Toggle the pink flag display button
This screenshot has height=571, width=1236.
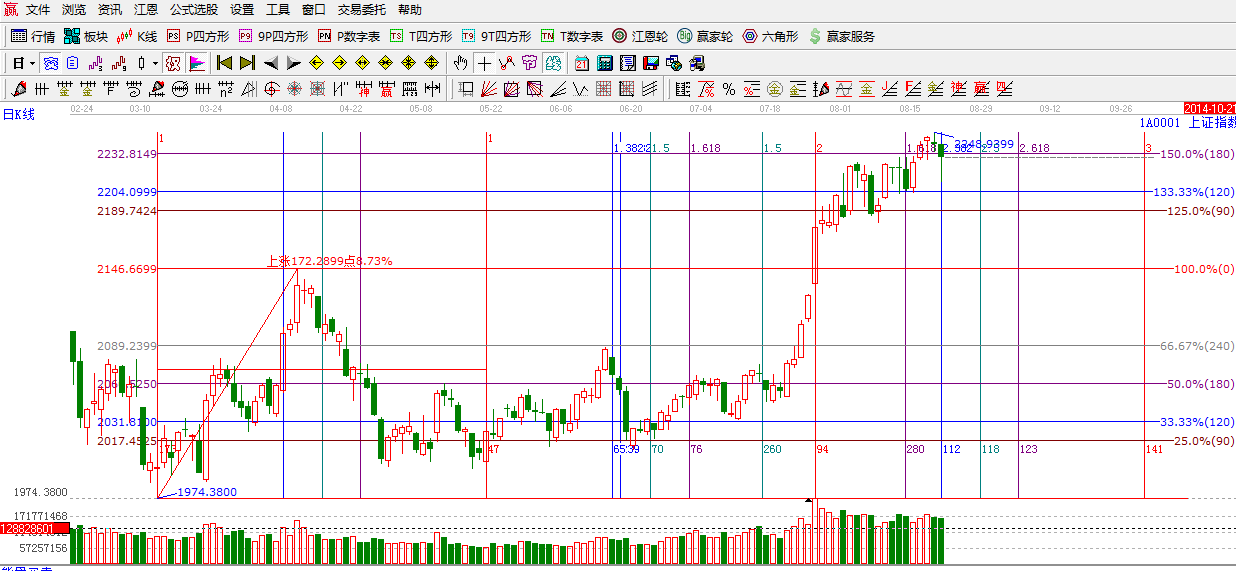(x=197, y=63)
